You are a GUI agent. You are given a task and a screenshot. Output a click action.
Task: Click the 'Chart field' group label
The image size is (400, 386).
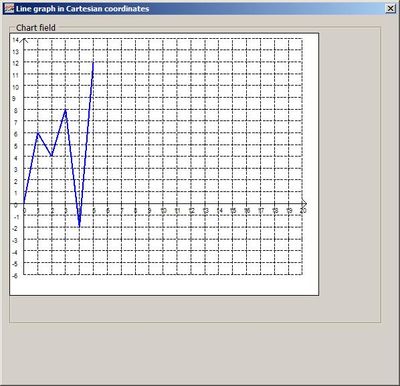click(x=36, y=28)
